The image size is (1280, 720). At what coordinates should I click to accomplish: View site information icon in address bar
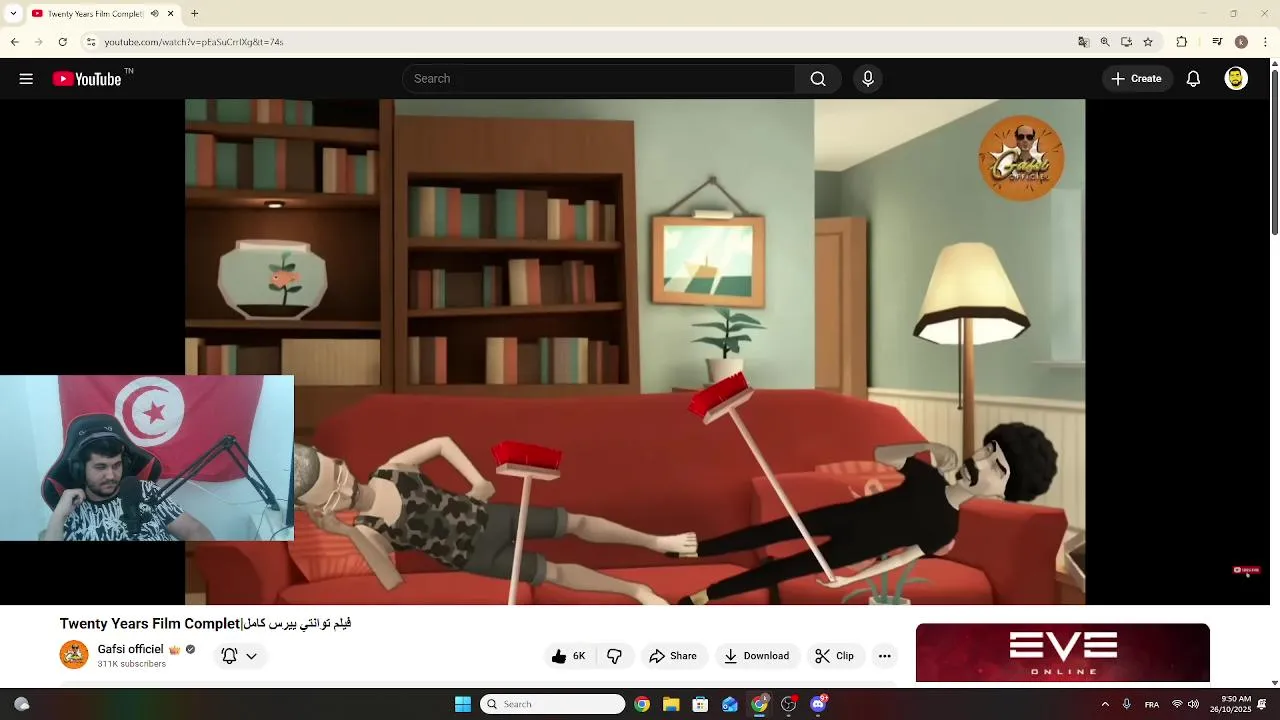[x=91, y=42]
